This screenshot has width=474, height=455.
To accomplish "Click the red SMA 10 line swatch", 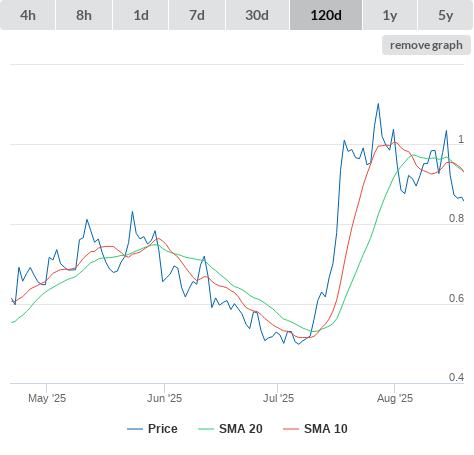I will (x=291, y=429).
